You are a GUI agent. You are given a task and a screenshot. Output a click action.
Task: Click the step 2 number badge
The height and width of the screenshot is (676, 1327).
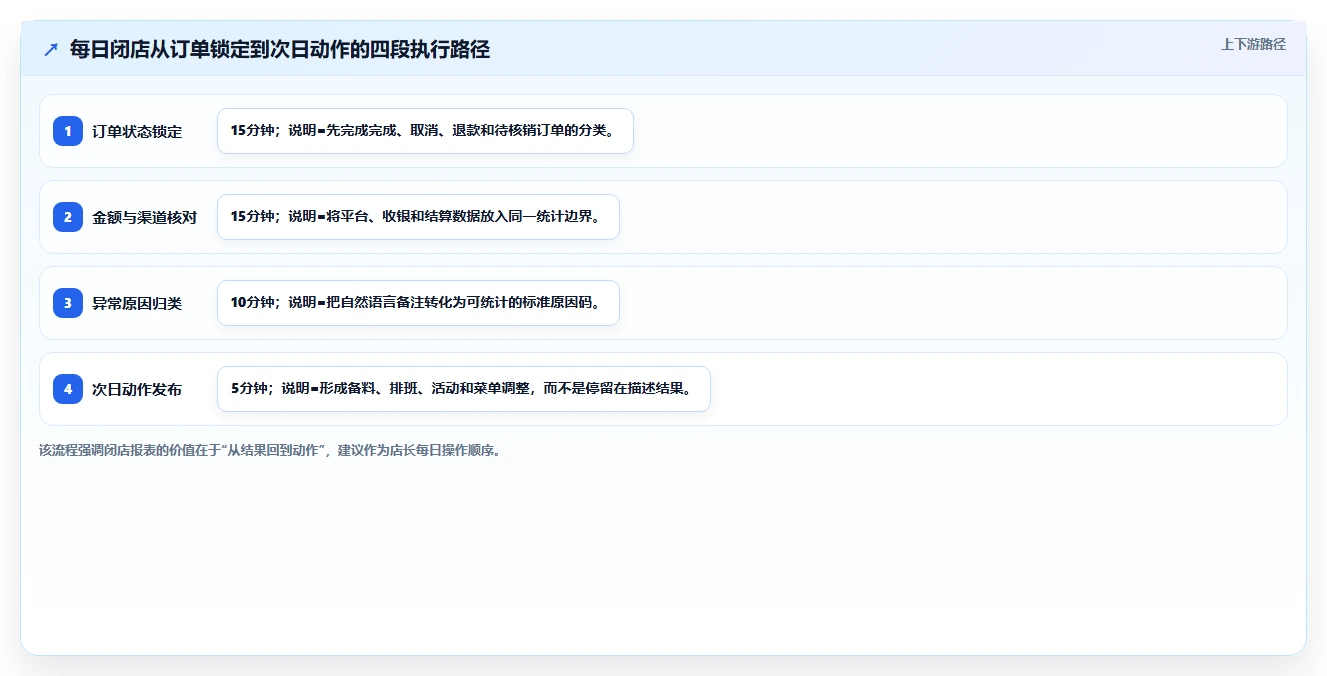point(68,217)
